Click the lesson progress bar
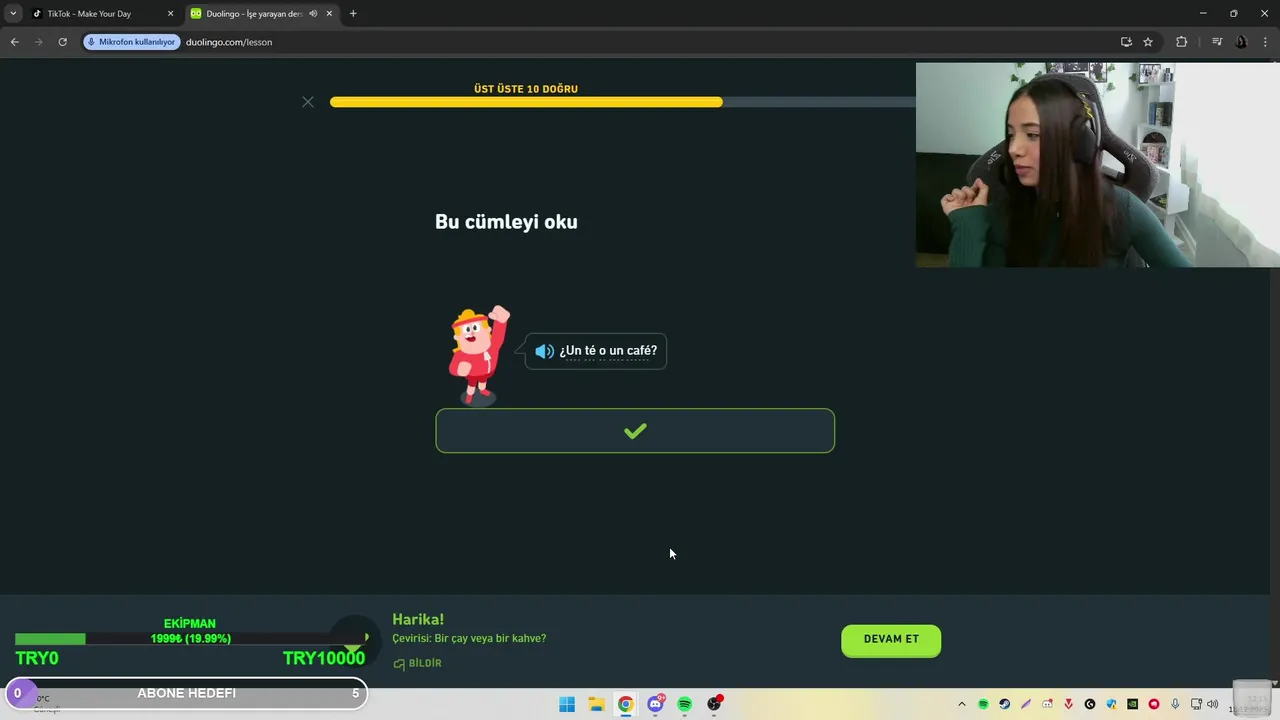The width and height of the screenshot is (1280, 720). pos(622,102)
